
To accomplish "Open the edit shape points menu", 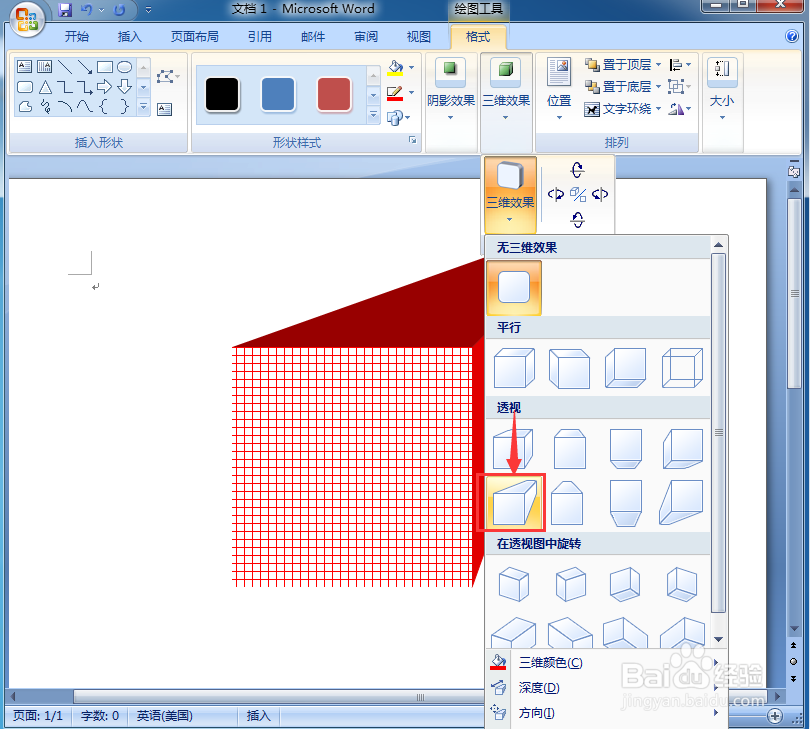I will [167, 76].
